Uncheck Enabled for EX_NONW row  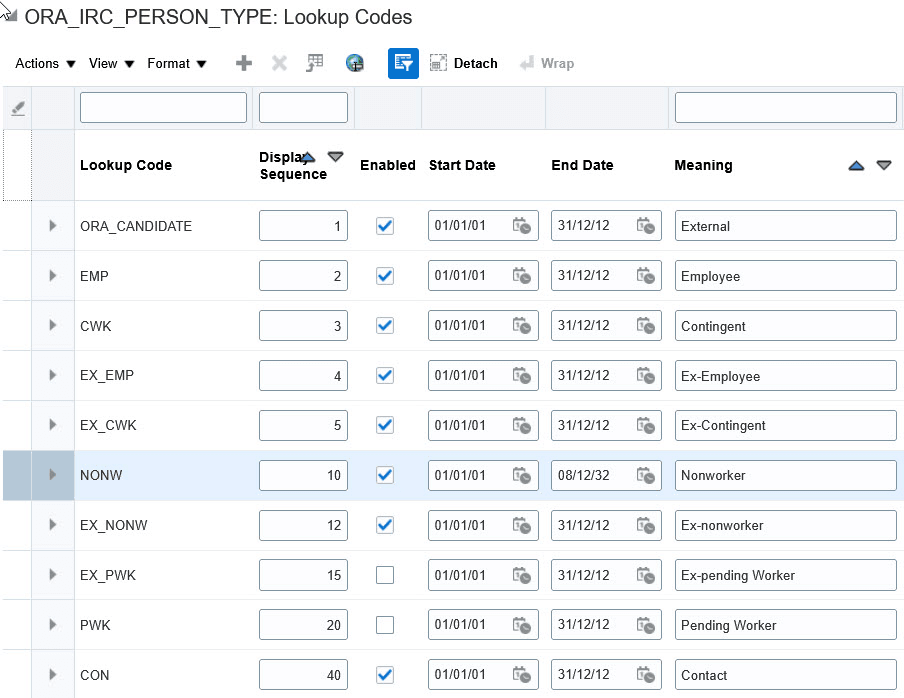click(385, 525)
